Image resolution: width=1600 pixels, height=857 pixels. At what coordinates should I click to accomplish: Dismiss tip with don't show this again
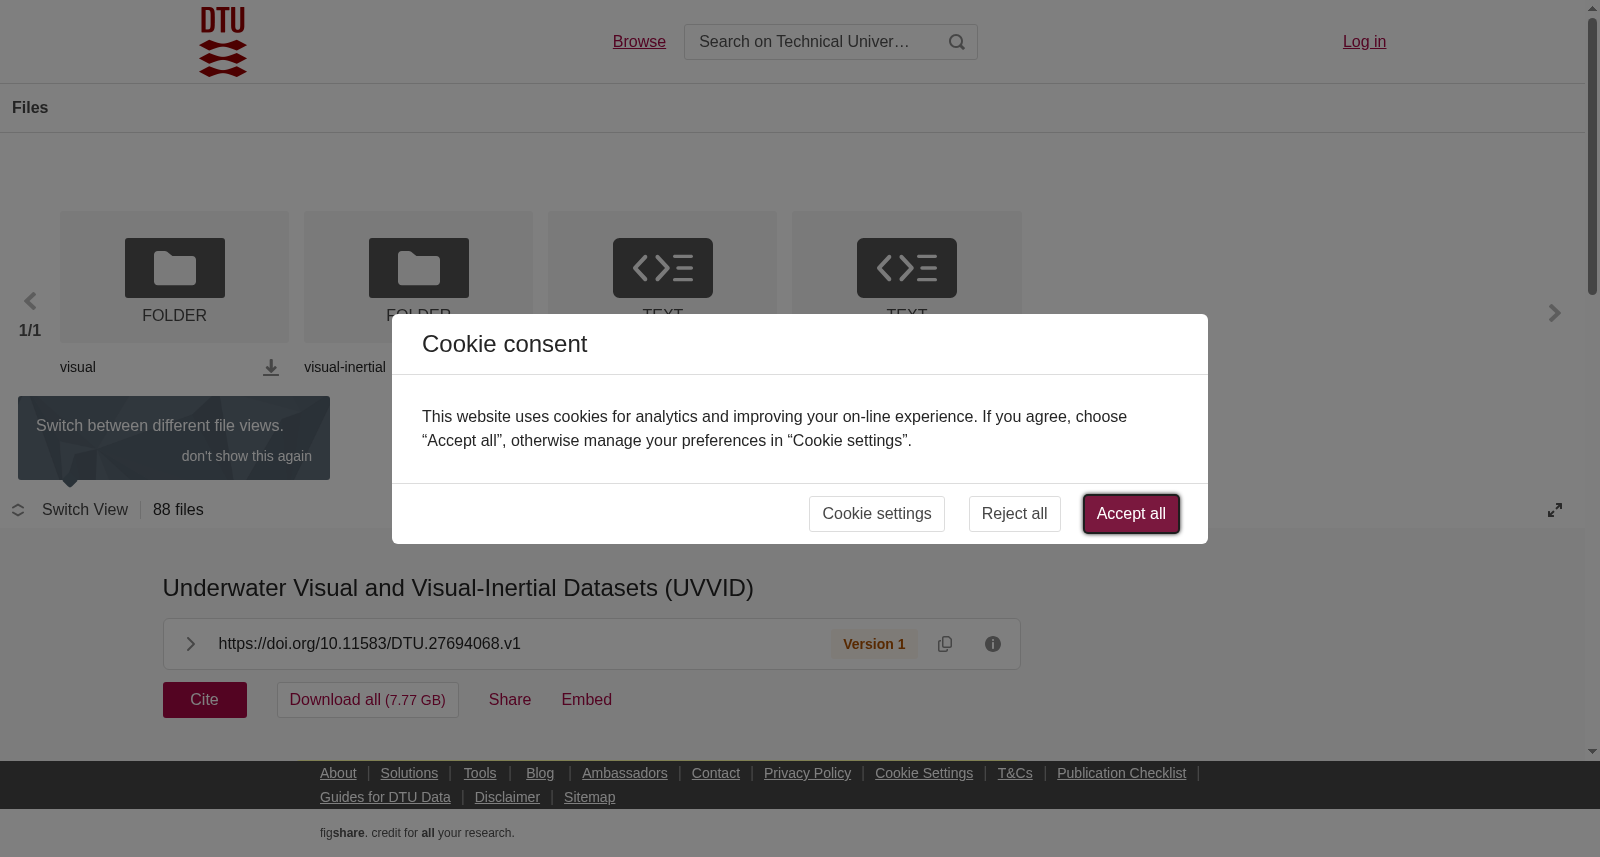(x=247, y=456)
